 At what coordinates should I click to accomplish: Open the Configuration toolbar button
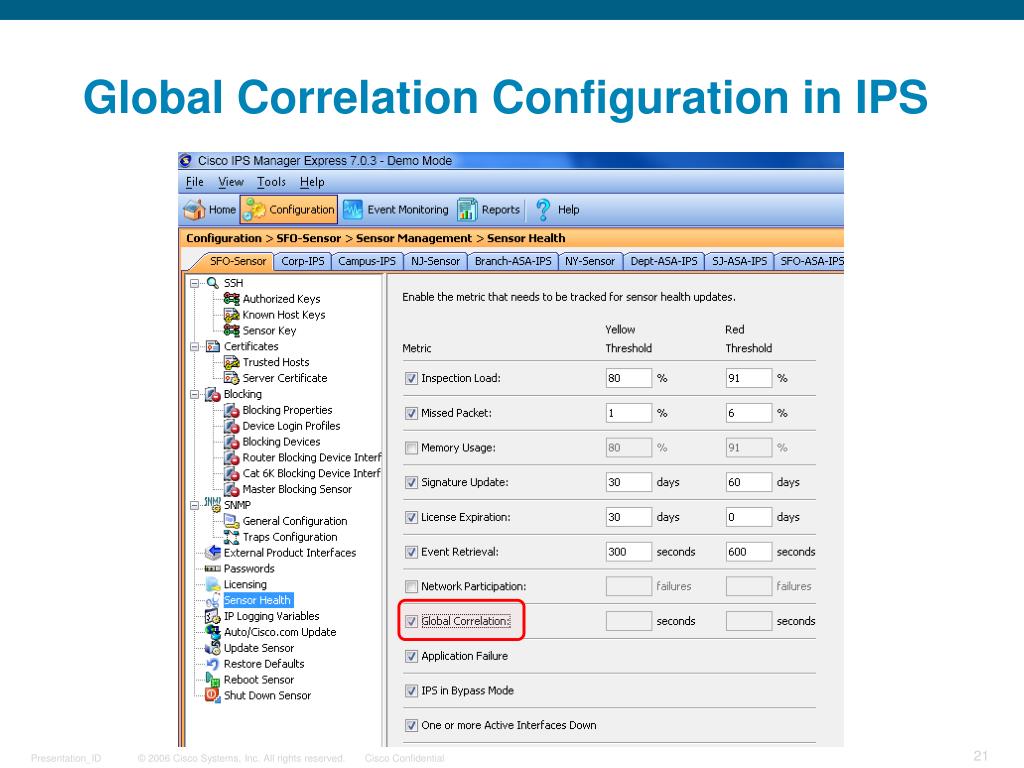289,210
